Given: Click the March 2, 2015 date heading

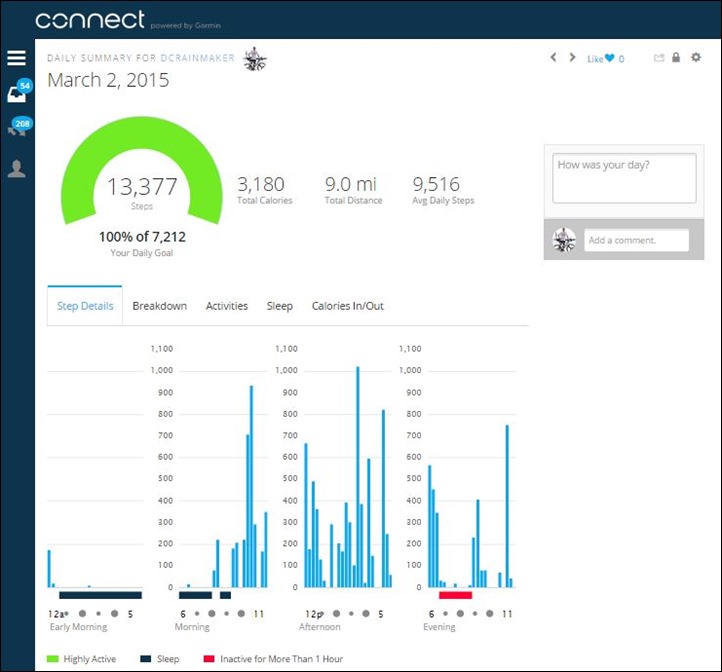Looking at the screenshot, I should click(x=108, y=80).
